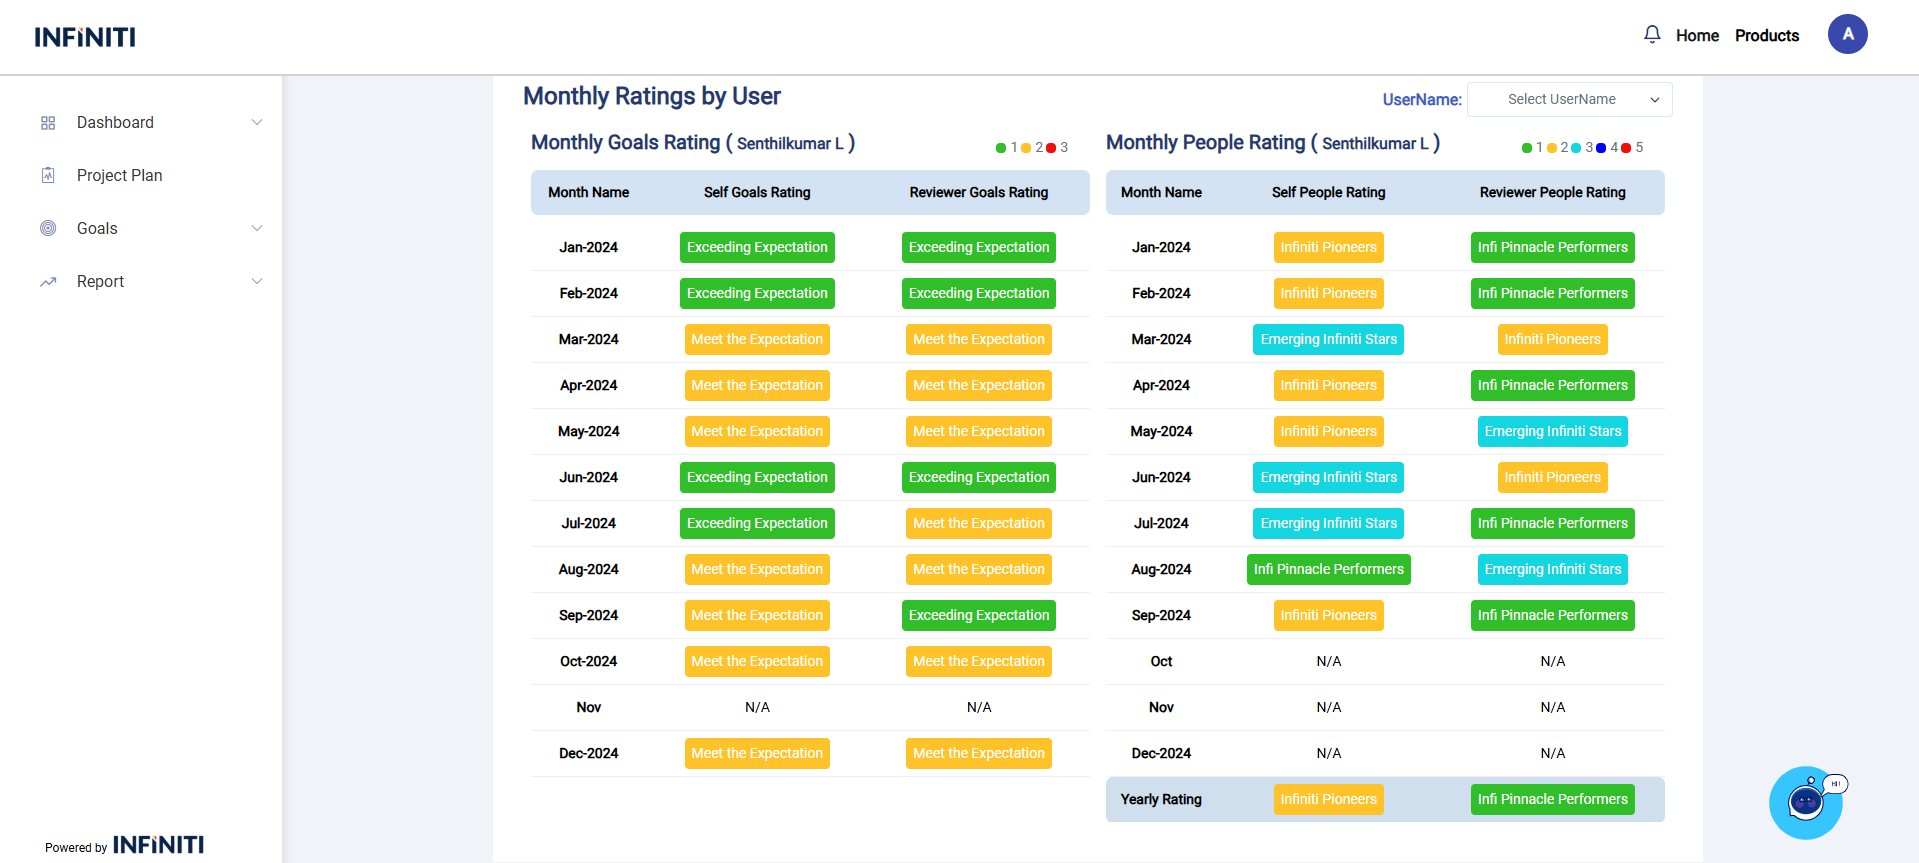Open the Products menu item
Image resolution: width=1919 pixels, height=863 pixels.
click(x=1767, y=36)
